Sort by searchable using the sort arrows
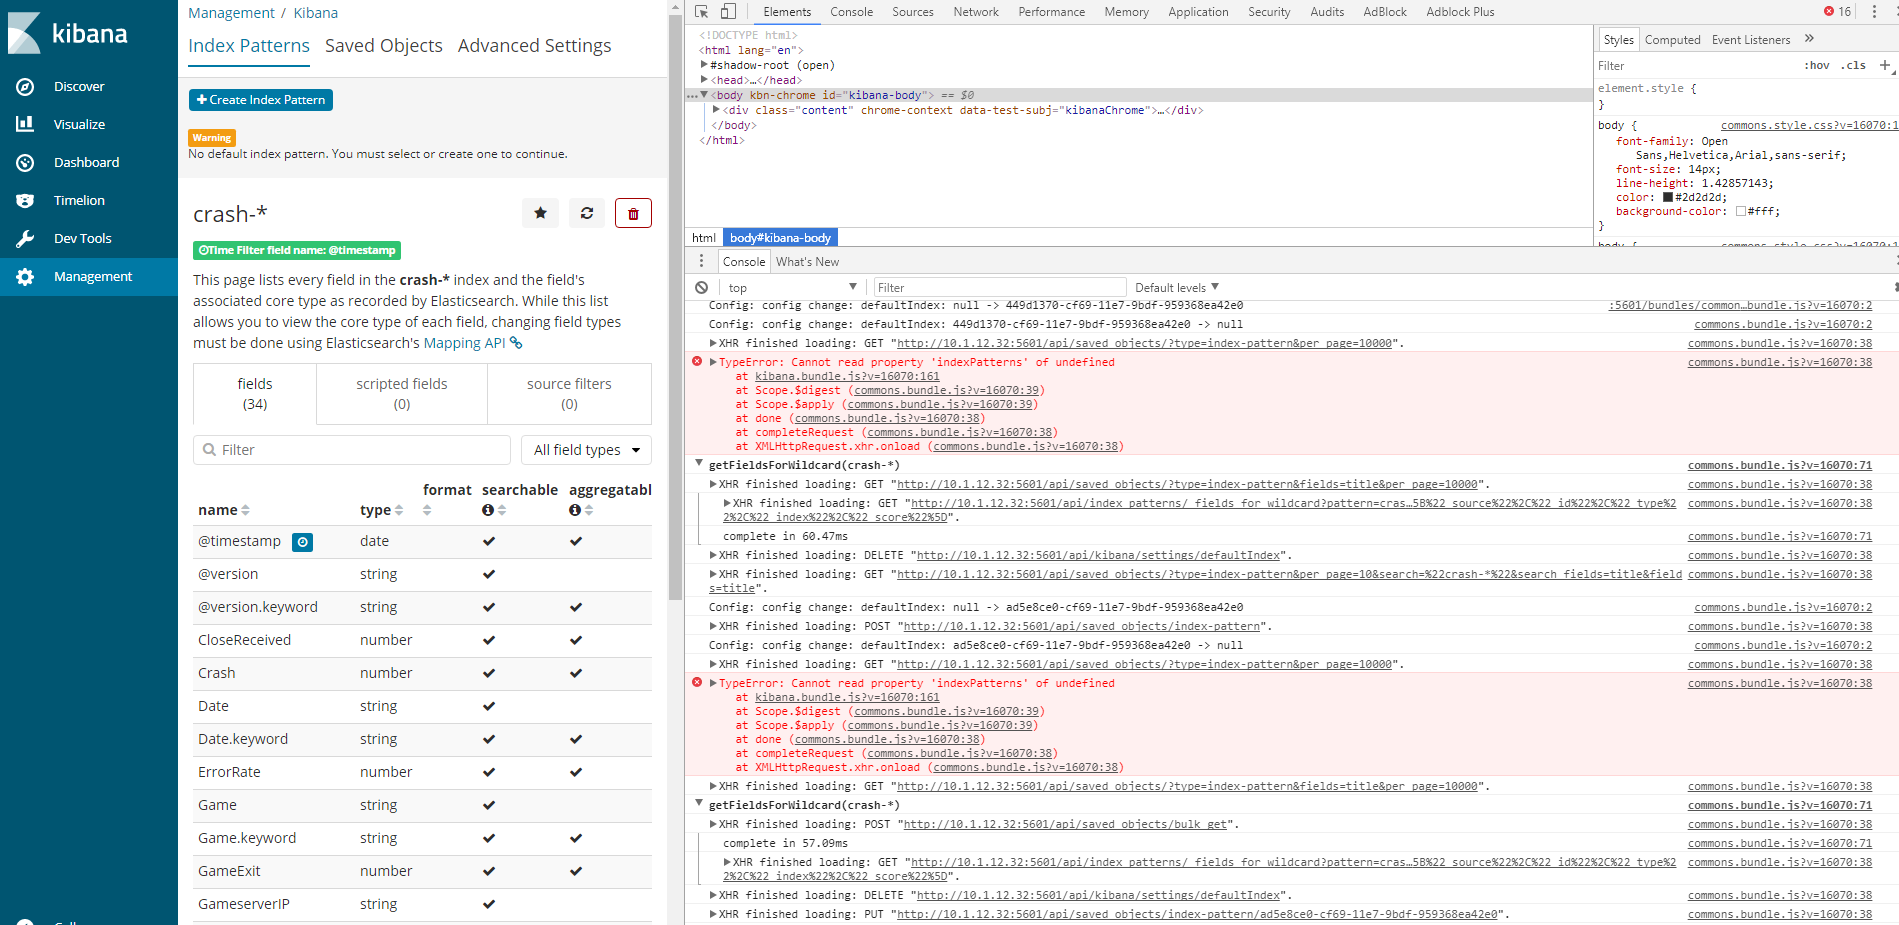This screenshot has height=925, width=1899. click(x=502, y=510)
